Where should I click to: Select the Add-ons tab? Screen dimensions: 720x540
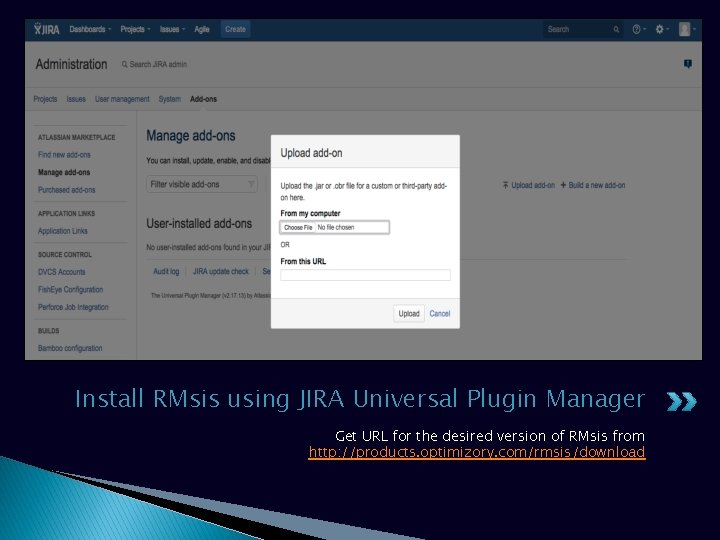pyautogui.click(x=203, y=99)
